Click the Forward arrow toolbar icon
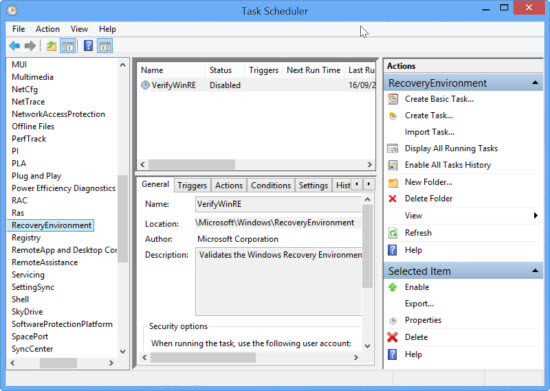 30,46
